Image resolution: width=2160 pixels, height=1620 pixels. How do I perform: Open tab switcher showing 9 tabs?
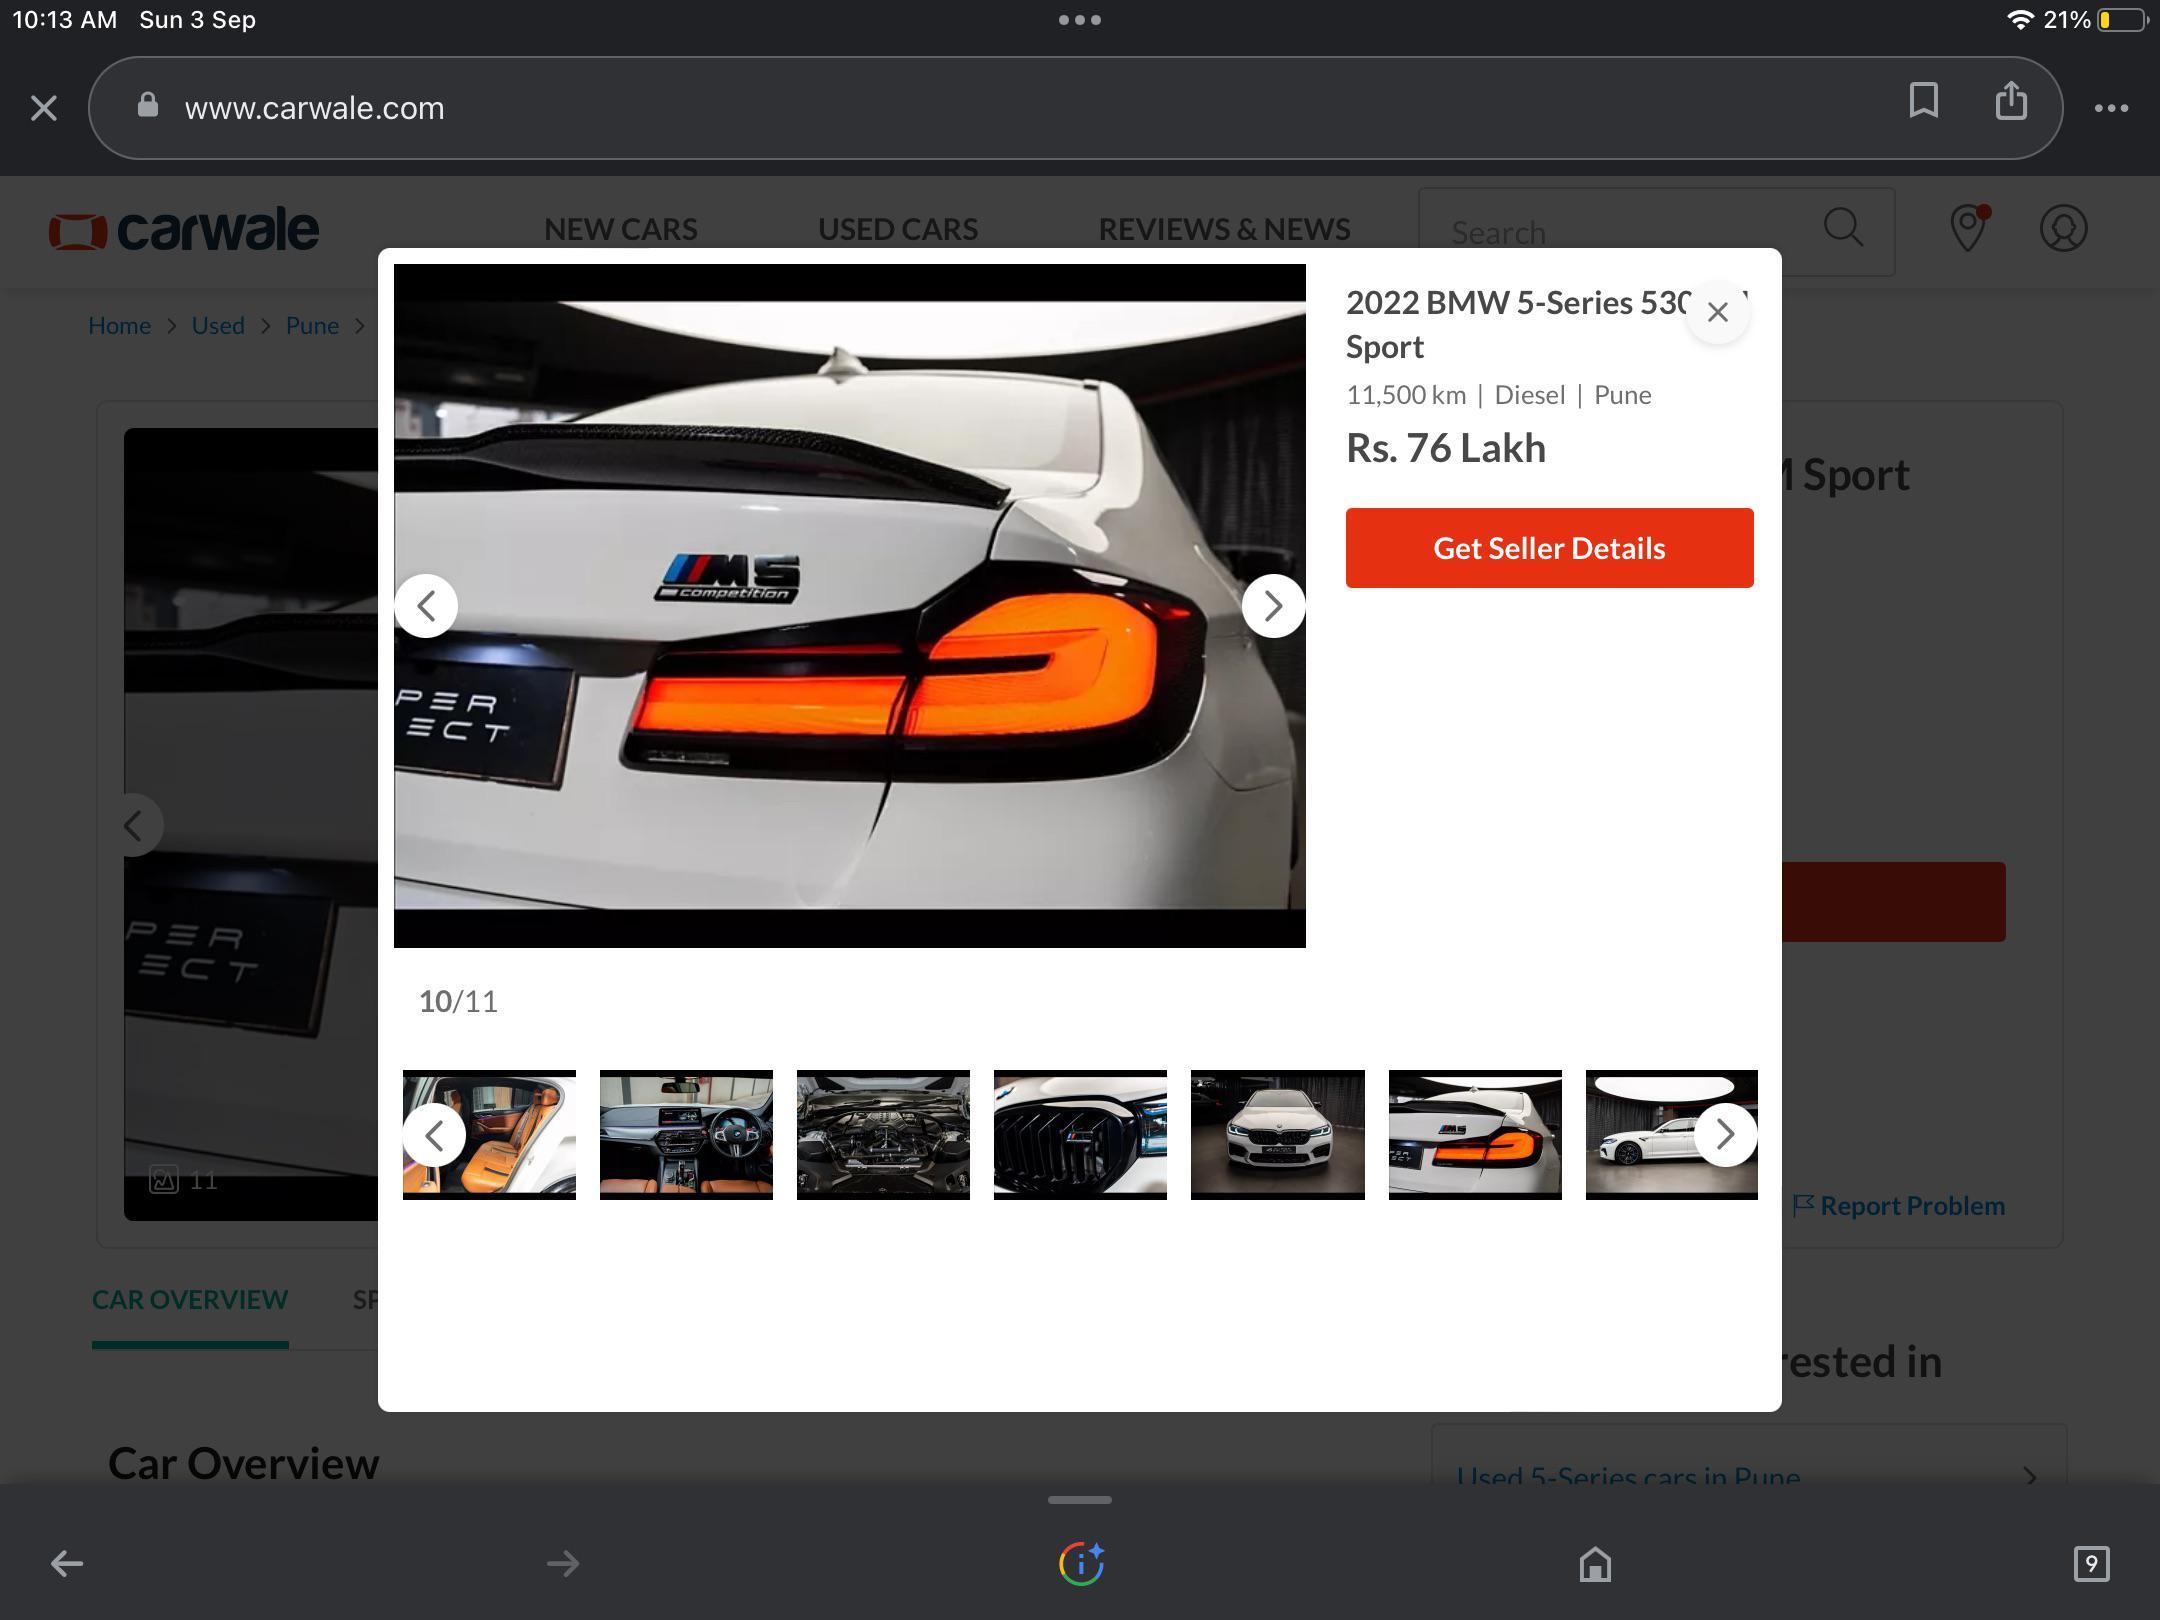(2091, 1563)
